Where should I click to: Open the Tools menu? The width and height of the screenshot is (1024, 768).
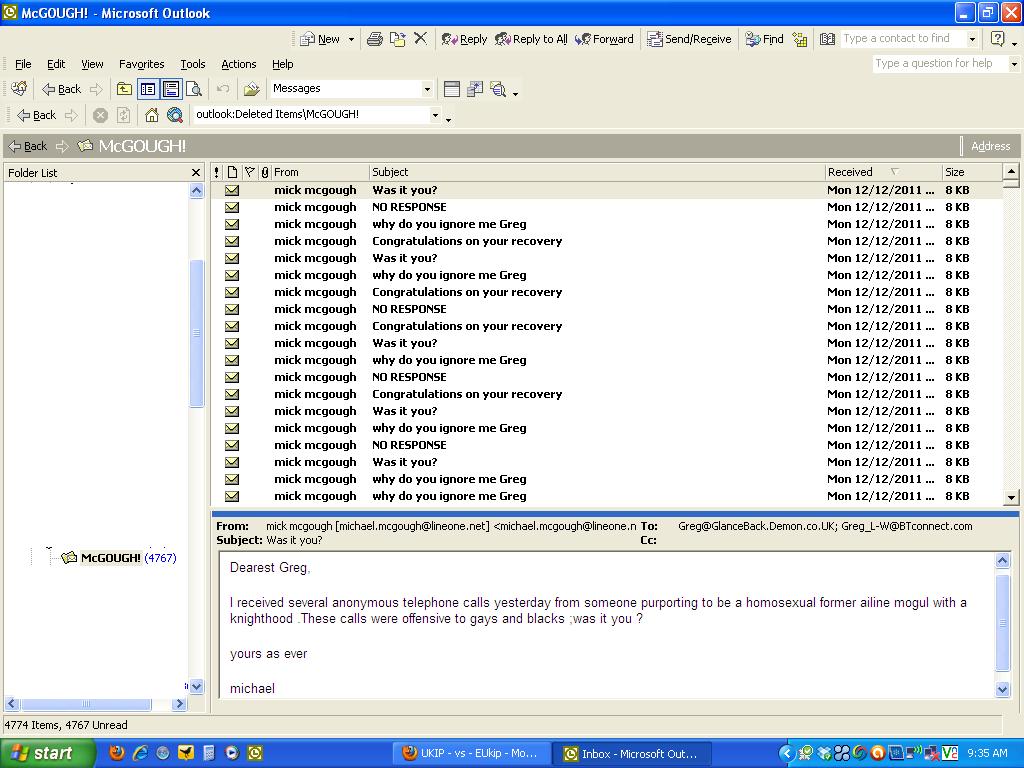pos(193,64)
